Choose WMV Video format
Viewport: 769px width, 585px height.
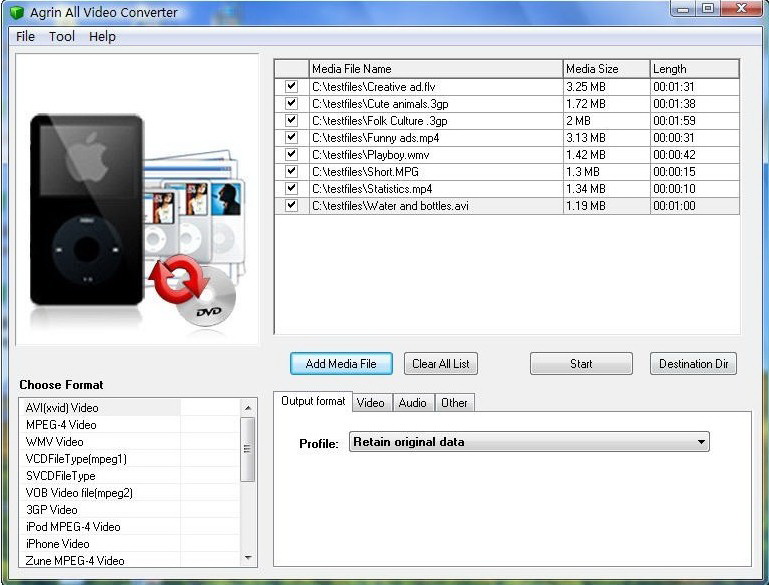click(x=130, y=441)
